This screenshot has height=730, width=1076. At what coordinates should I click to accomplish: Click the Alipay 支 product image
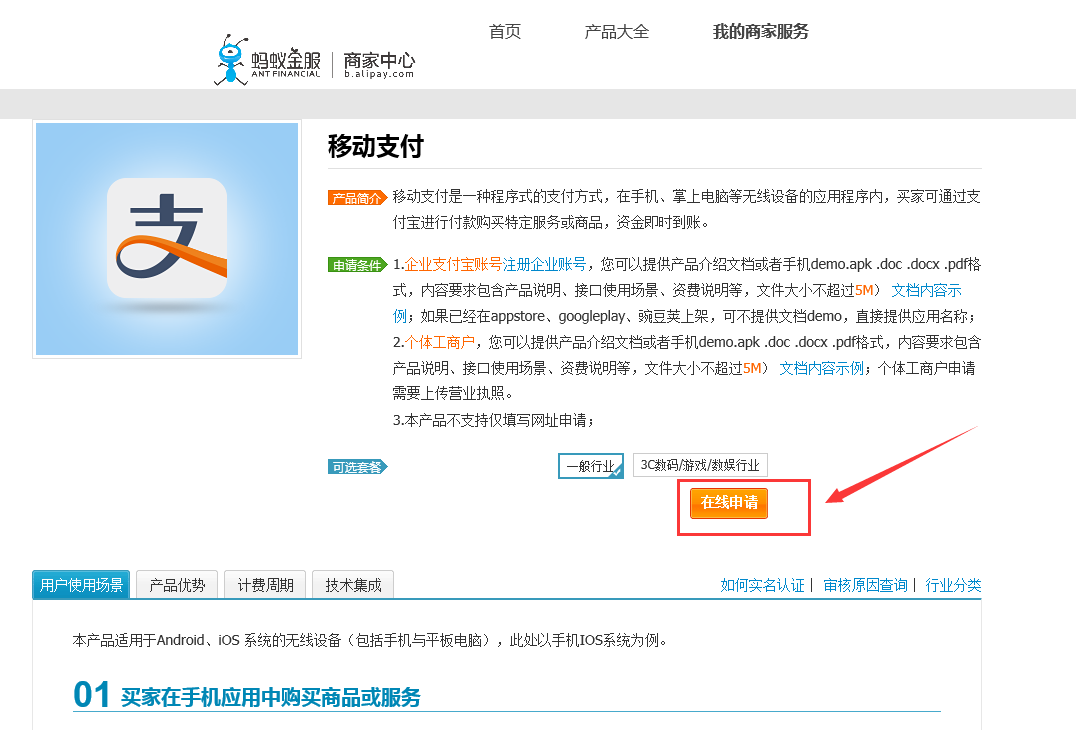167,239
